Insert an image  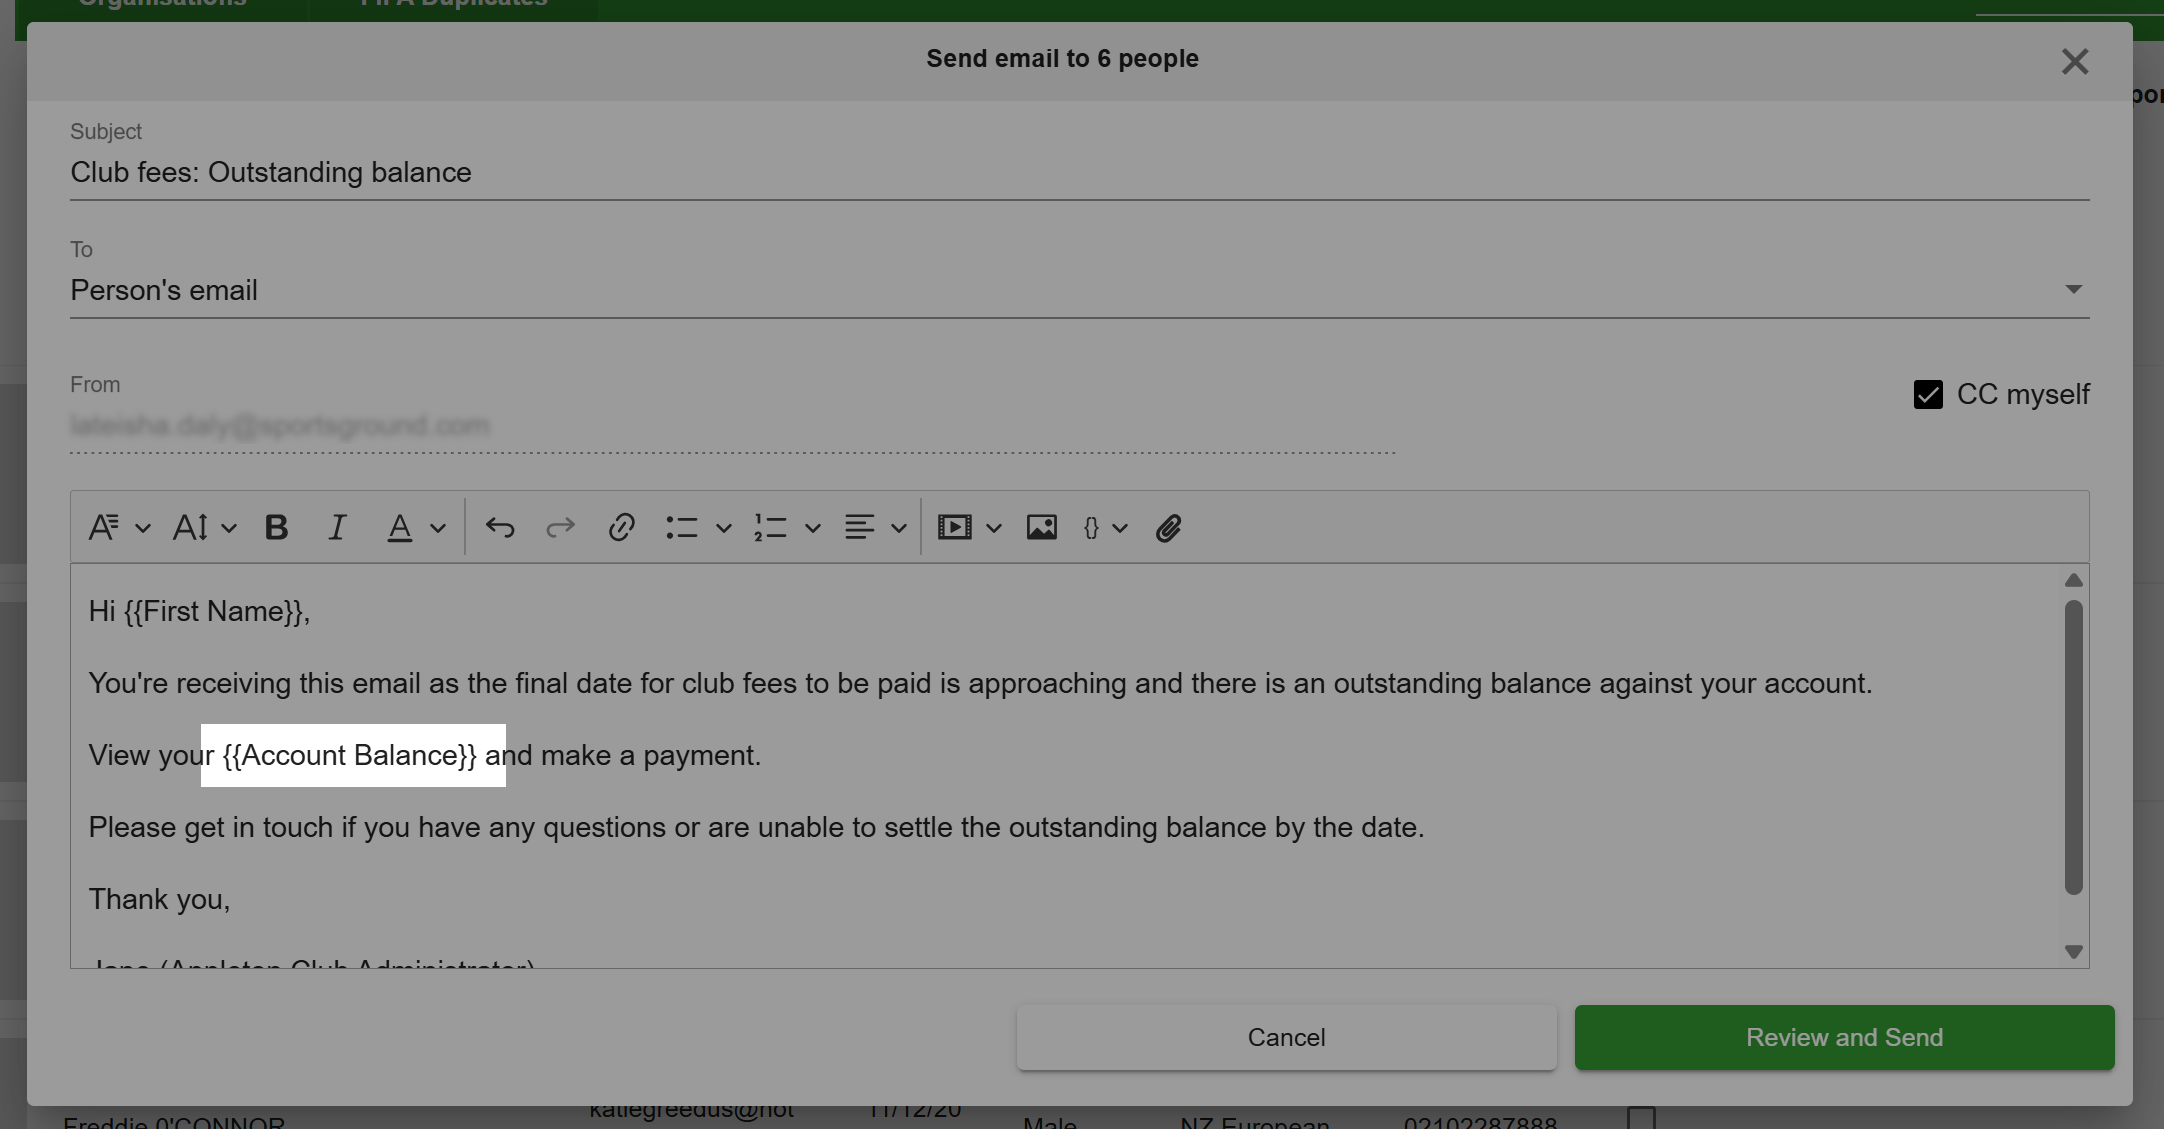(x=1041, y=527)
